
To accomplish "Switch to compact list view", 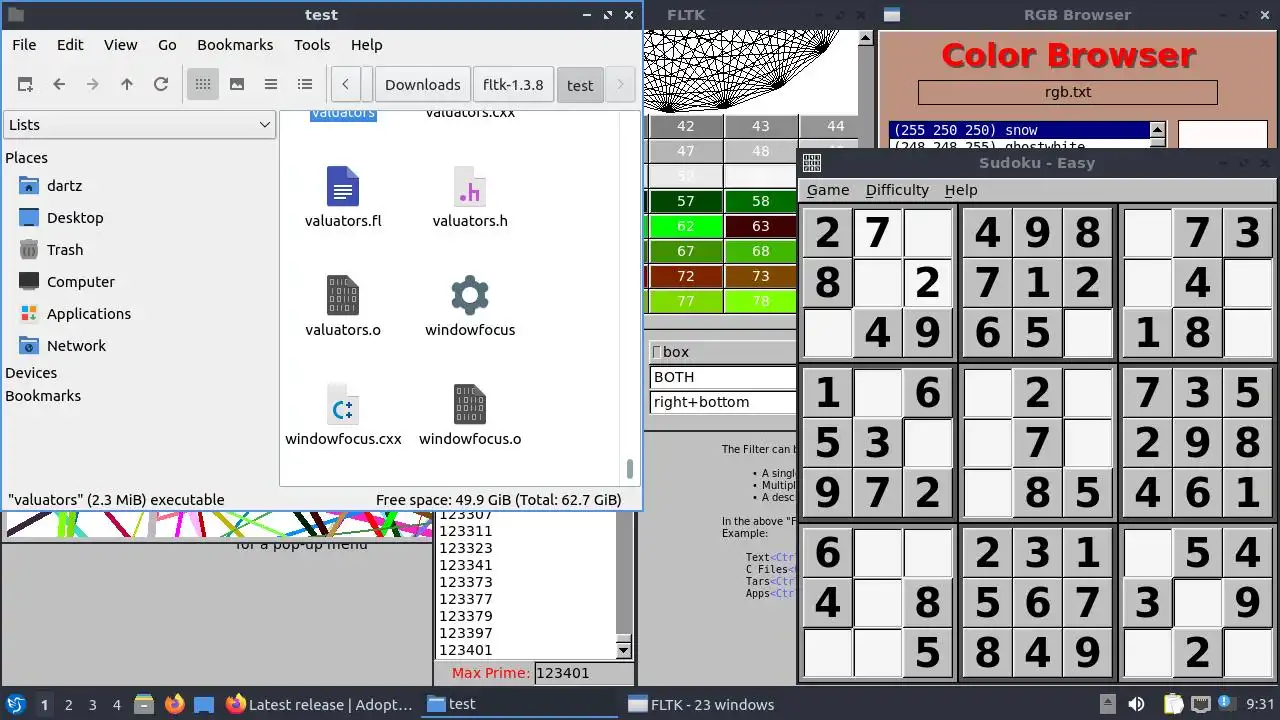I will pyautogui.click(x=271, y=85).
